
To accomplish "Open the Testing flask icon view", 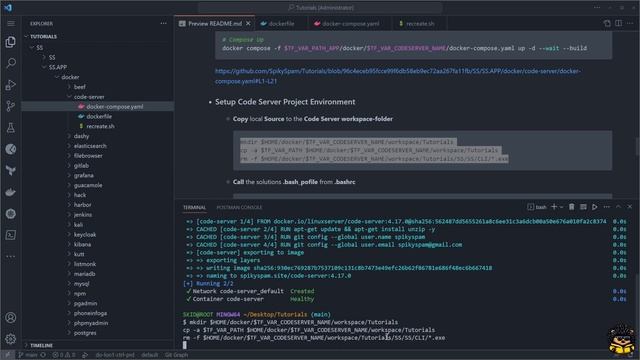I will click(x=11, y=128).
